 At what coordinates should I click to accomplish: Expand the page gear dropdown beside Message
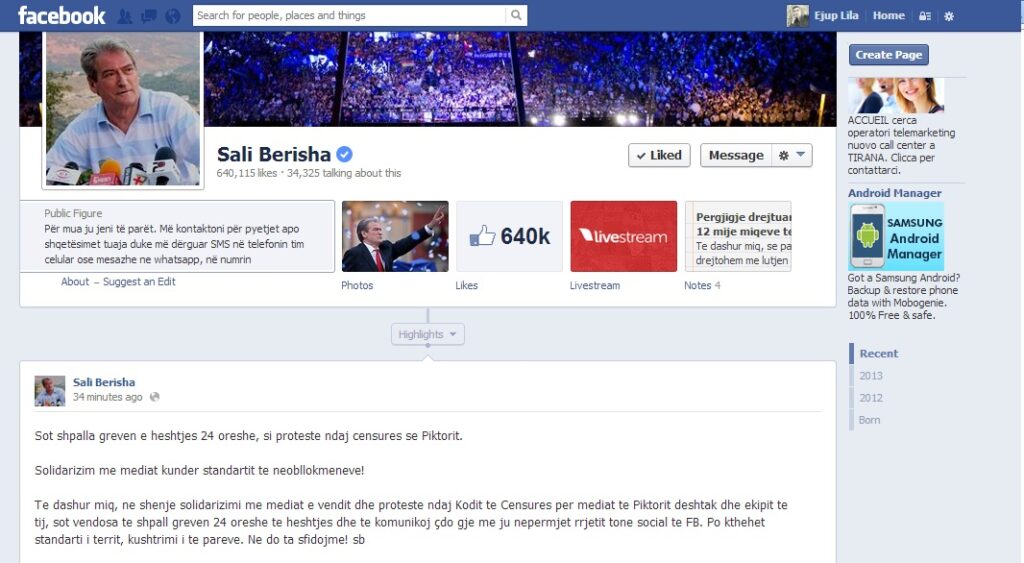click(792, 155)
